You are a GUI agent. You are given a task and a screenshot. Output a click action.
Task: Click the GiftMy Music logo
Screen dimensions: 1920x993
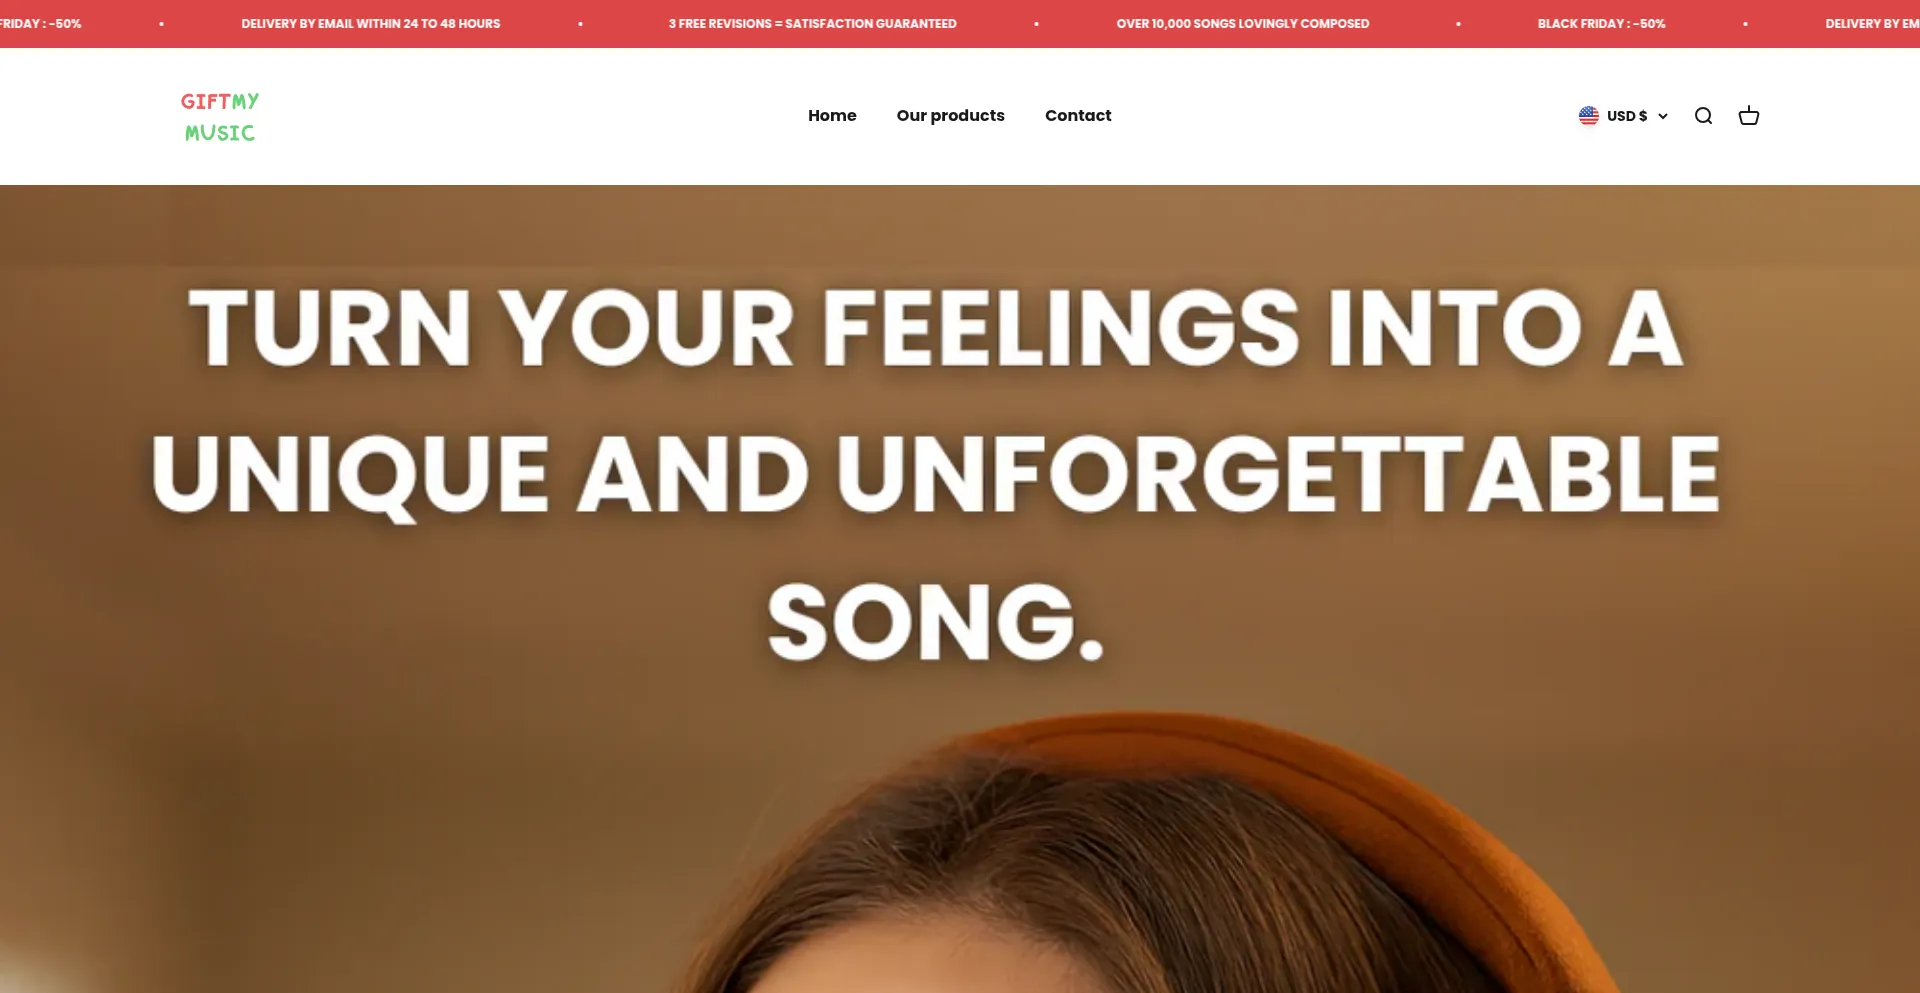pyautogui.click(x=220, y=117)
